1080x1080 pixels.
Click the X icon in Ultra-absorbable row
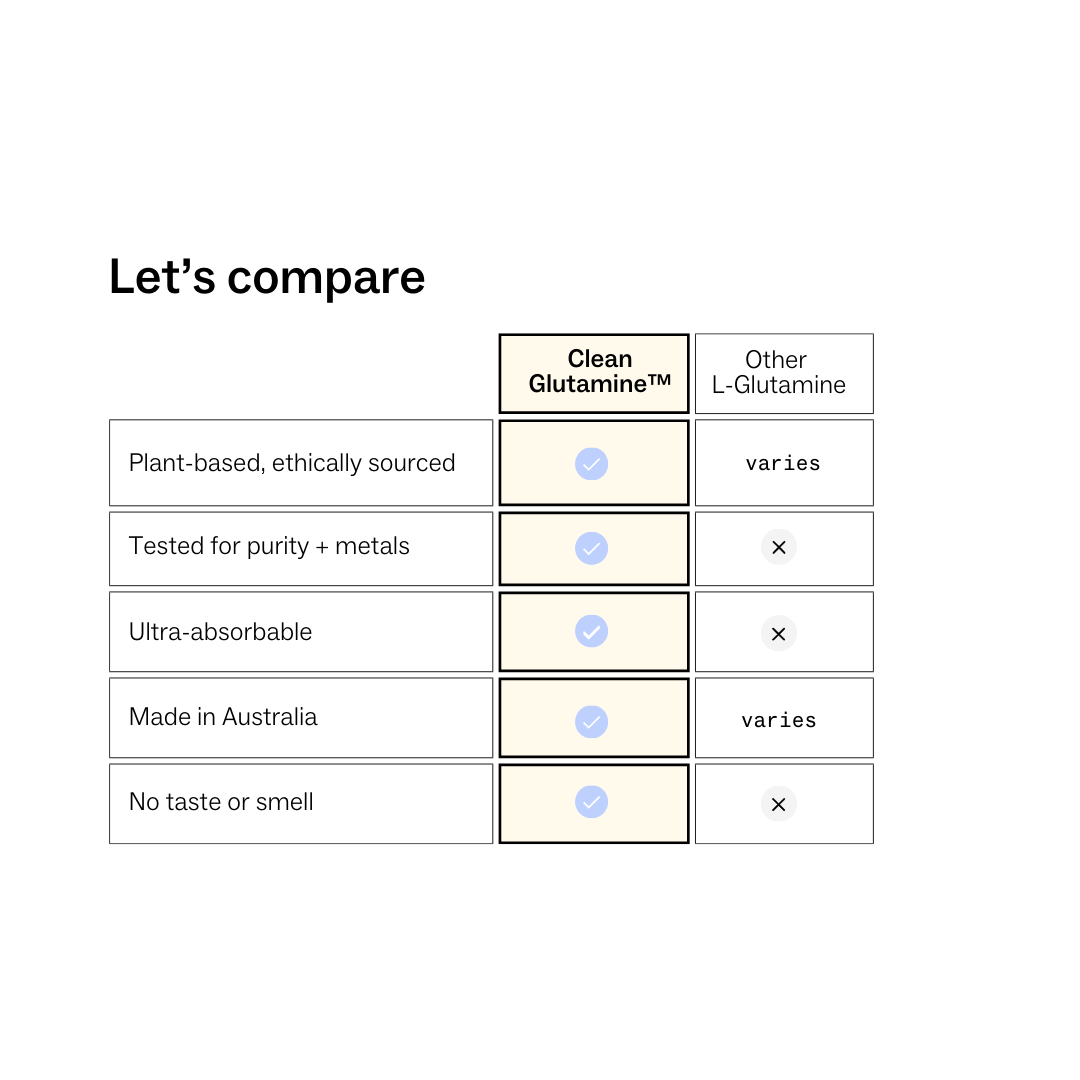coord(778,634)
